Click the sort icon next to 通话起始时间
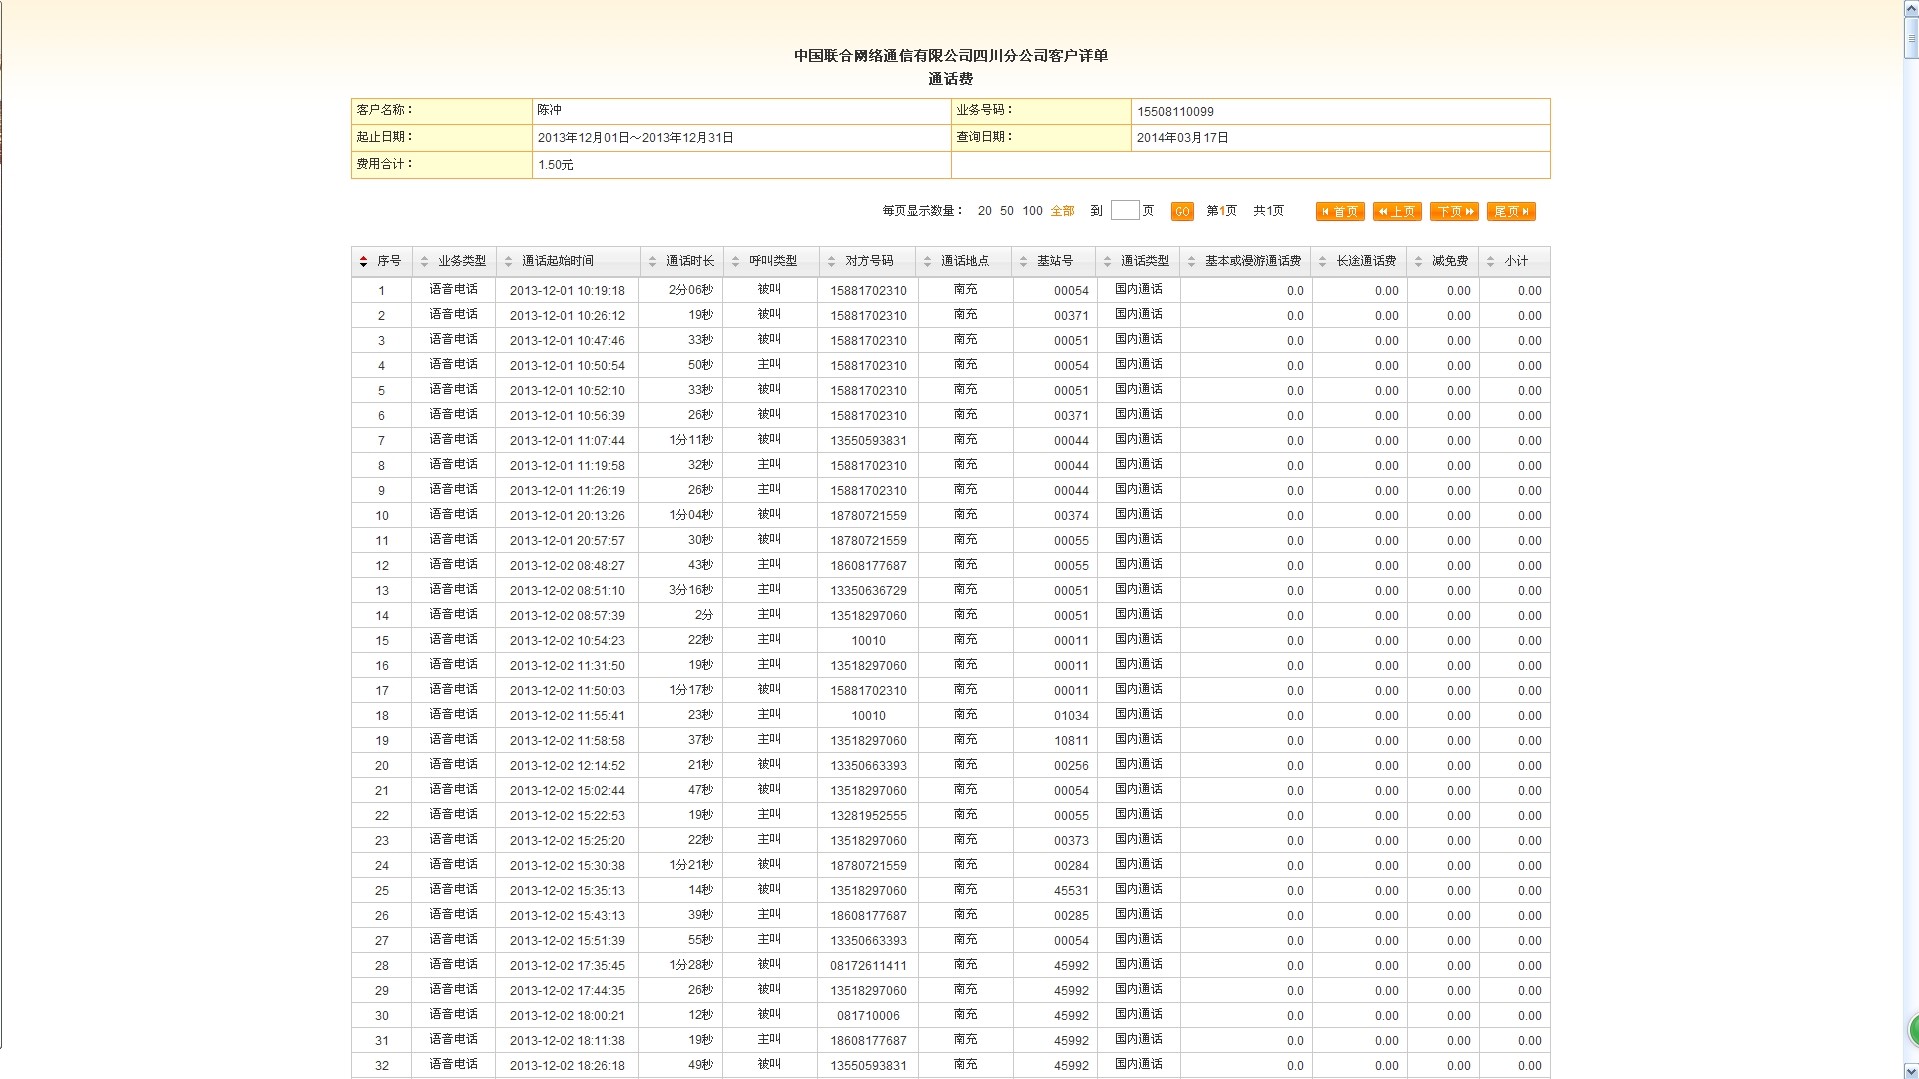The height and width of the screenshot is (1079, 1919). pos(508,262)
